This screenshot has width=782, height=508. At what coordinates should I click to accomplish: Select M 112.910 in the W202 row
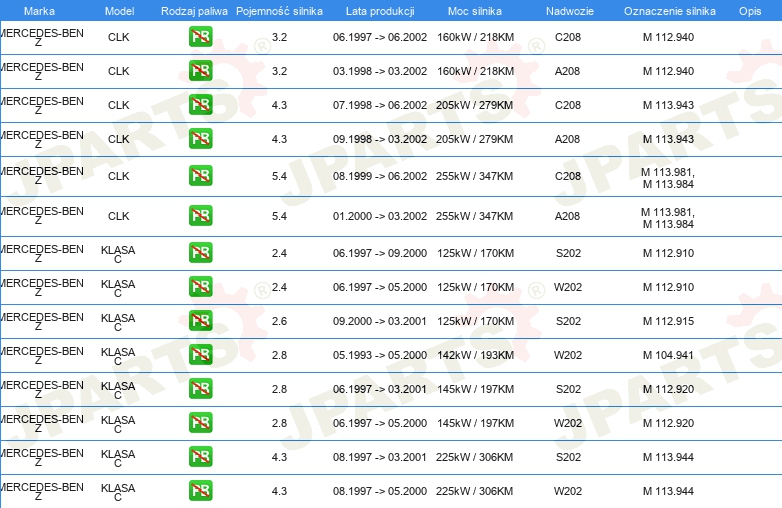point(668,287)
